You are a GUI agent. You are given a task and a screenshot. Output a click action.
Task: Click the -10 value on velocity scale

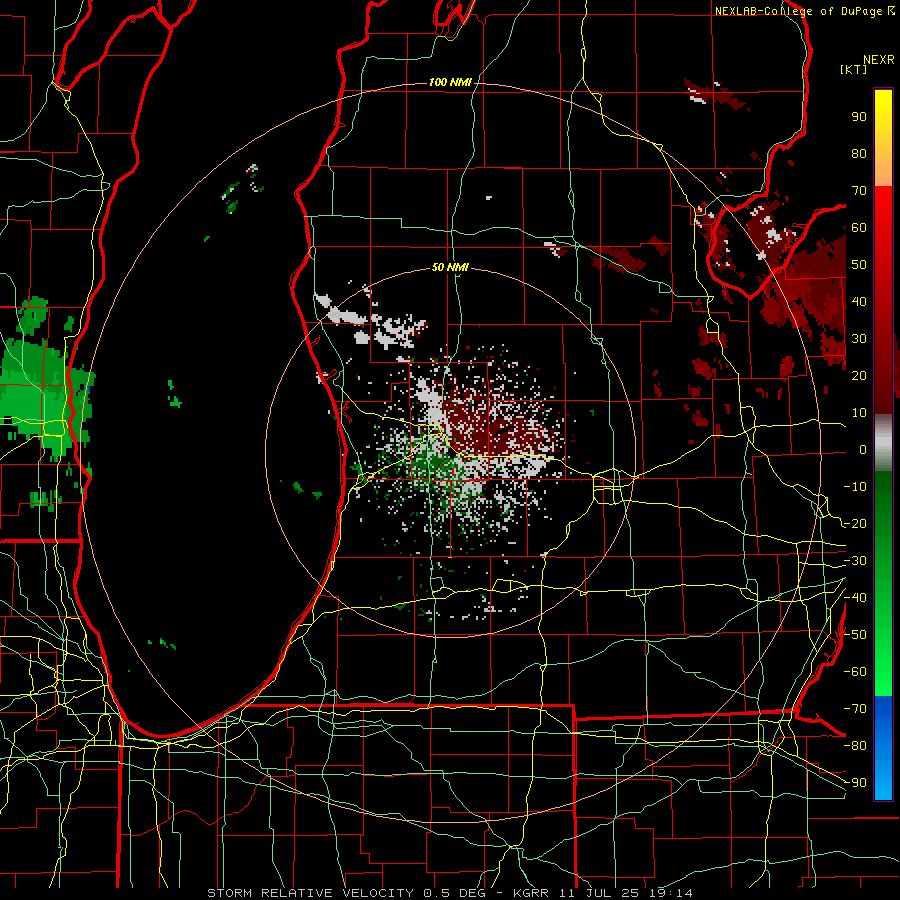coord(855,487)
